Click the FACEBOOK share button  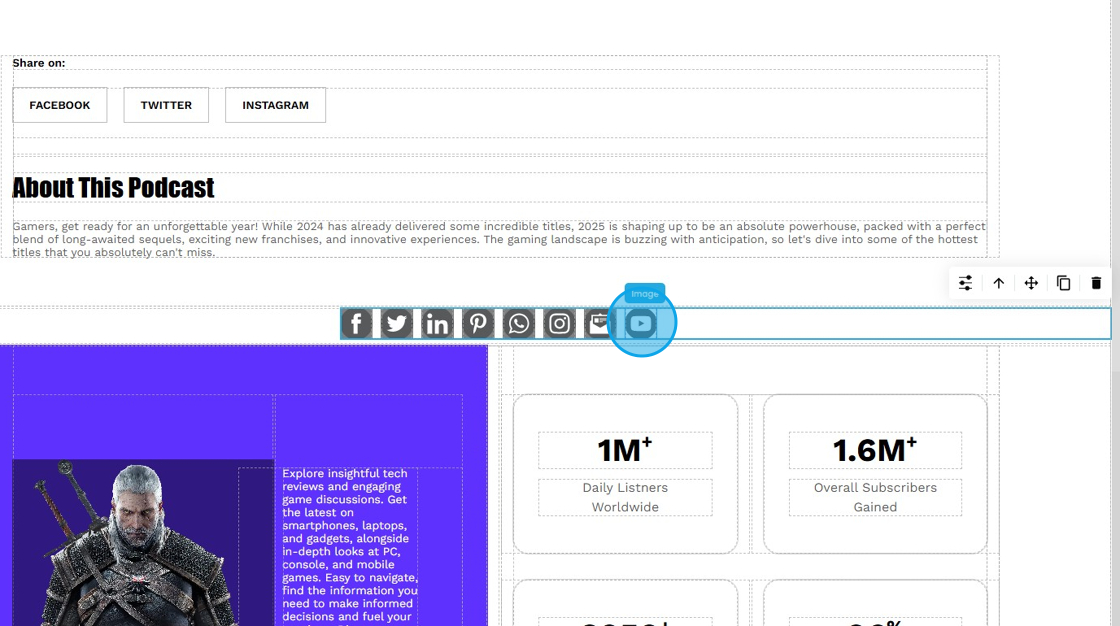60,105
